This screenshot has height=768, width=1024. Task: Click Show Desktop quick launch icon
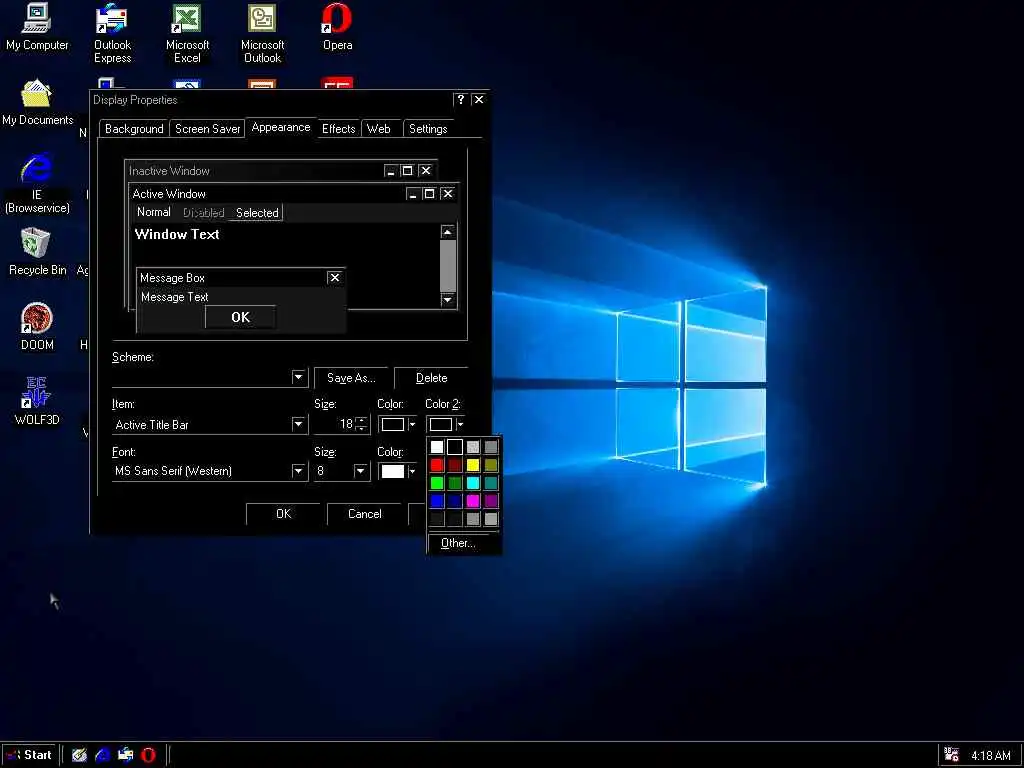pyautogui.click(x=79, y=755)
